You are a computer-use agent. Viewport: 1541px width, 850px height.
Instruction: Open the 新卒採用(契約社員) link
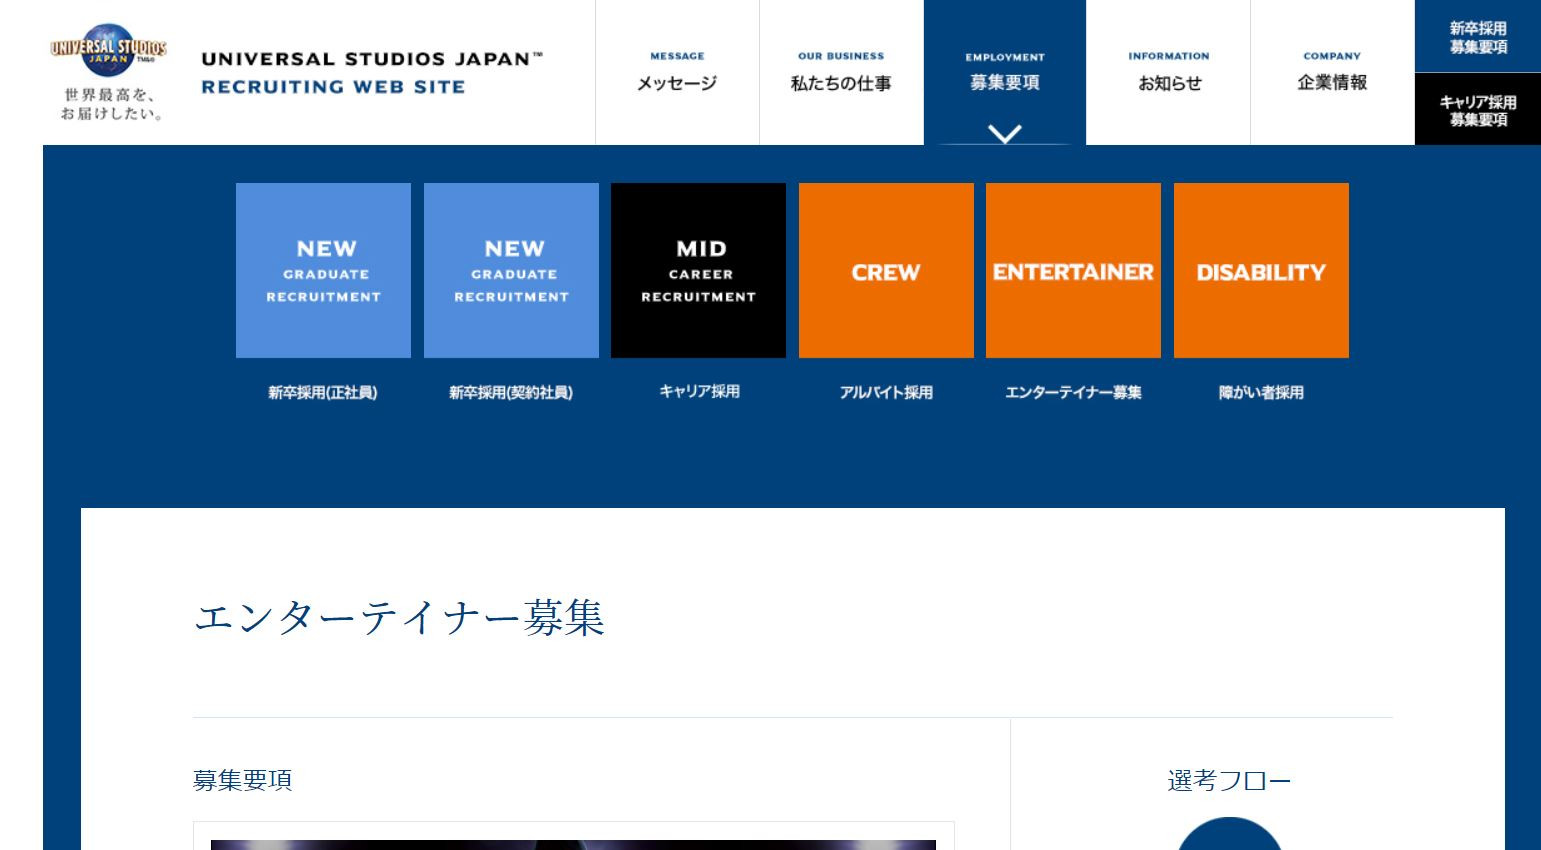coord(511,393)
